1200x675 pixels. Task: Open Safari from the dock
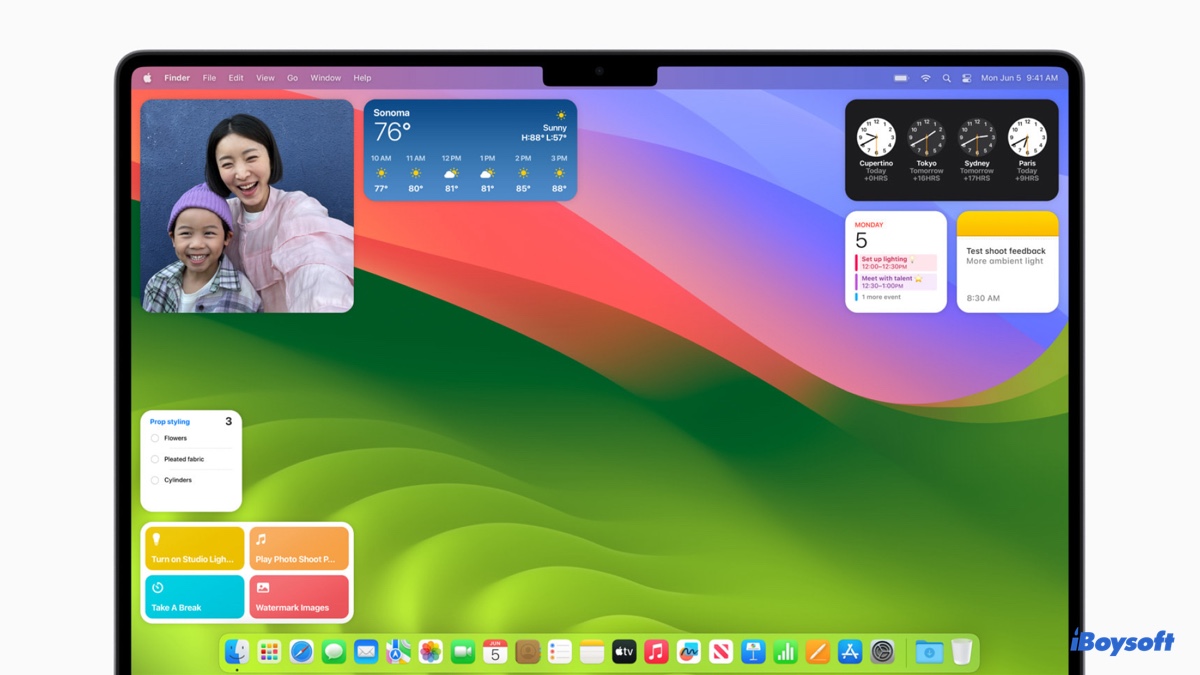click(x=301, y=652)
